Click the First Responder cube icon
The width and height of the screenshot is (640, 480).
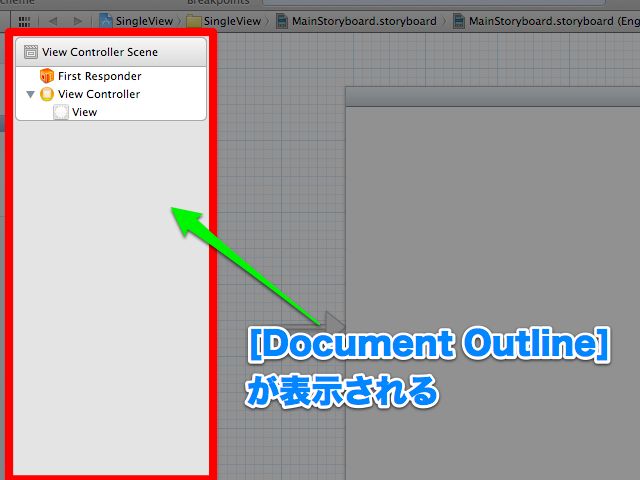(x=47, y=76)
